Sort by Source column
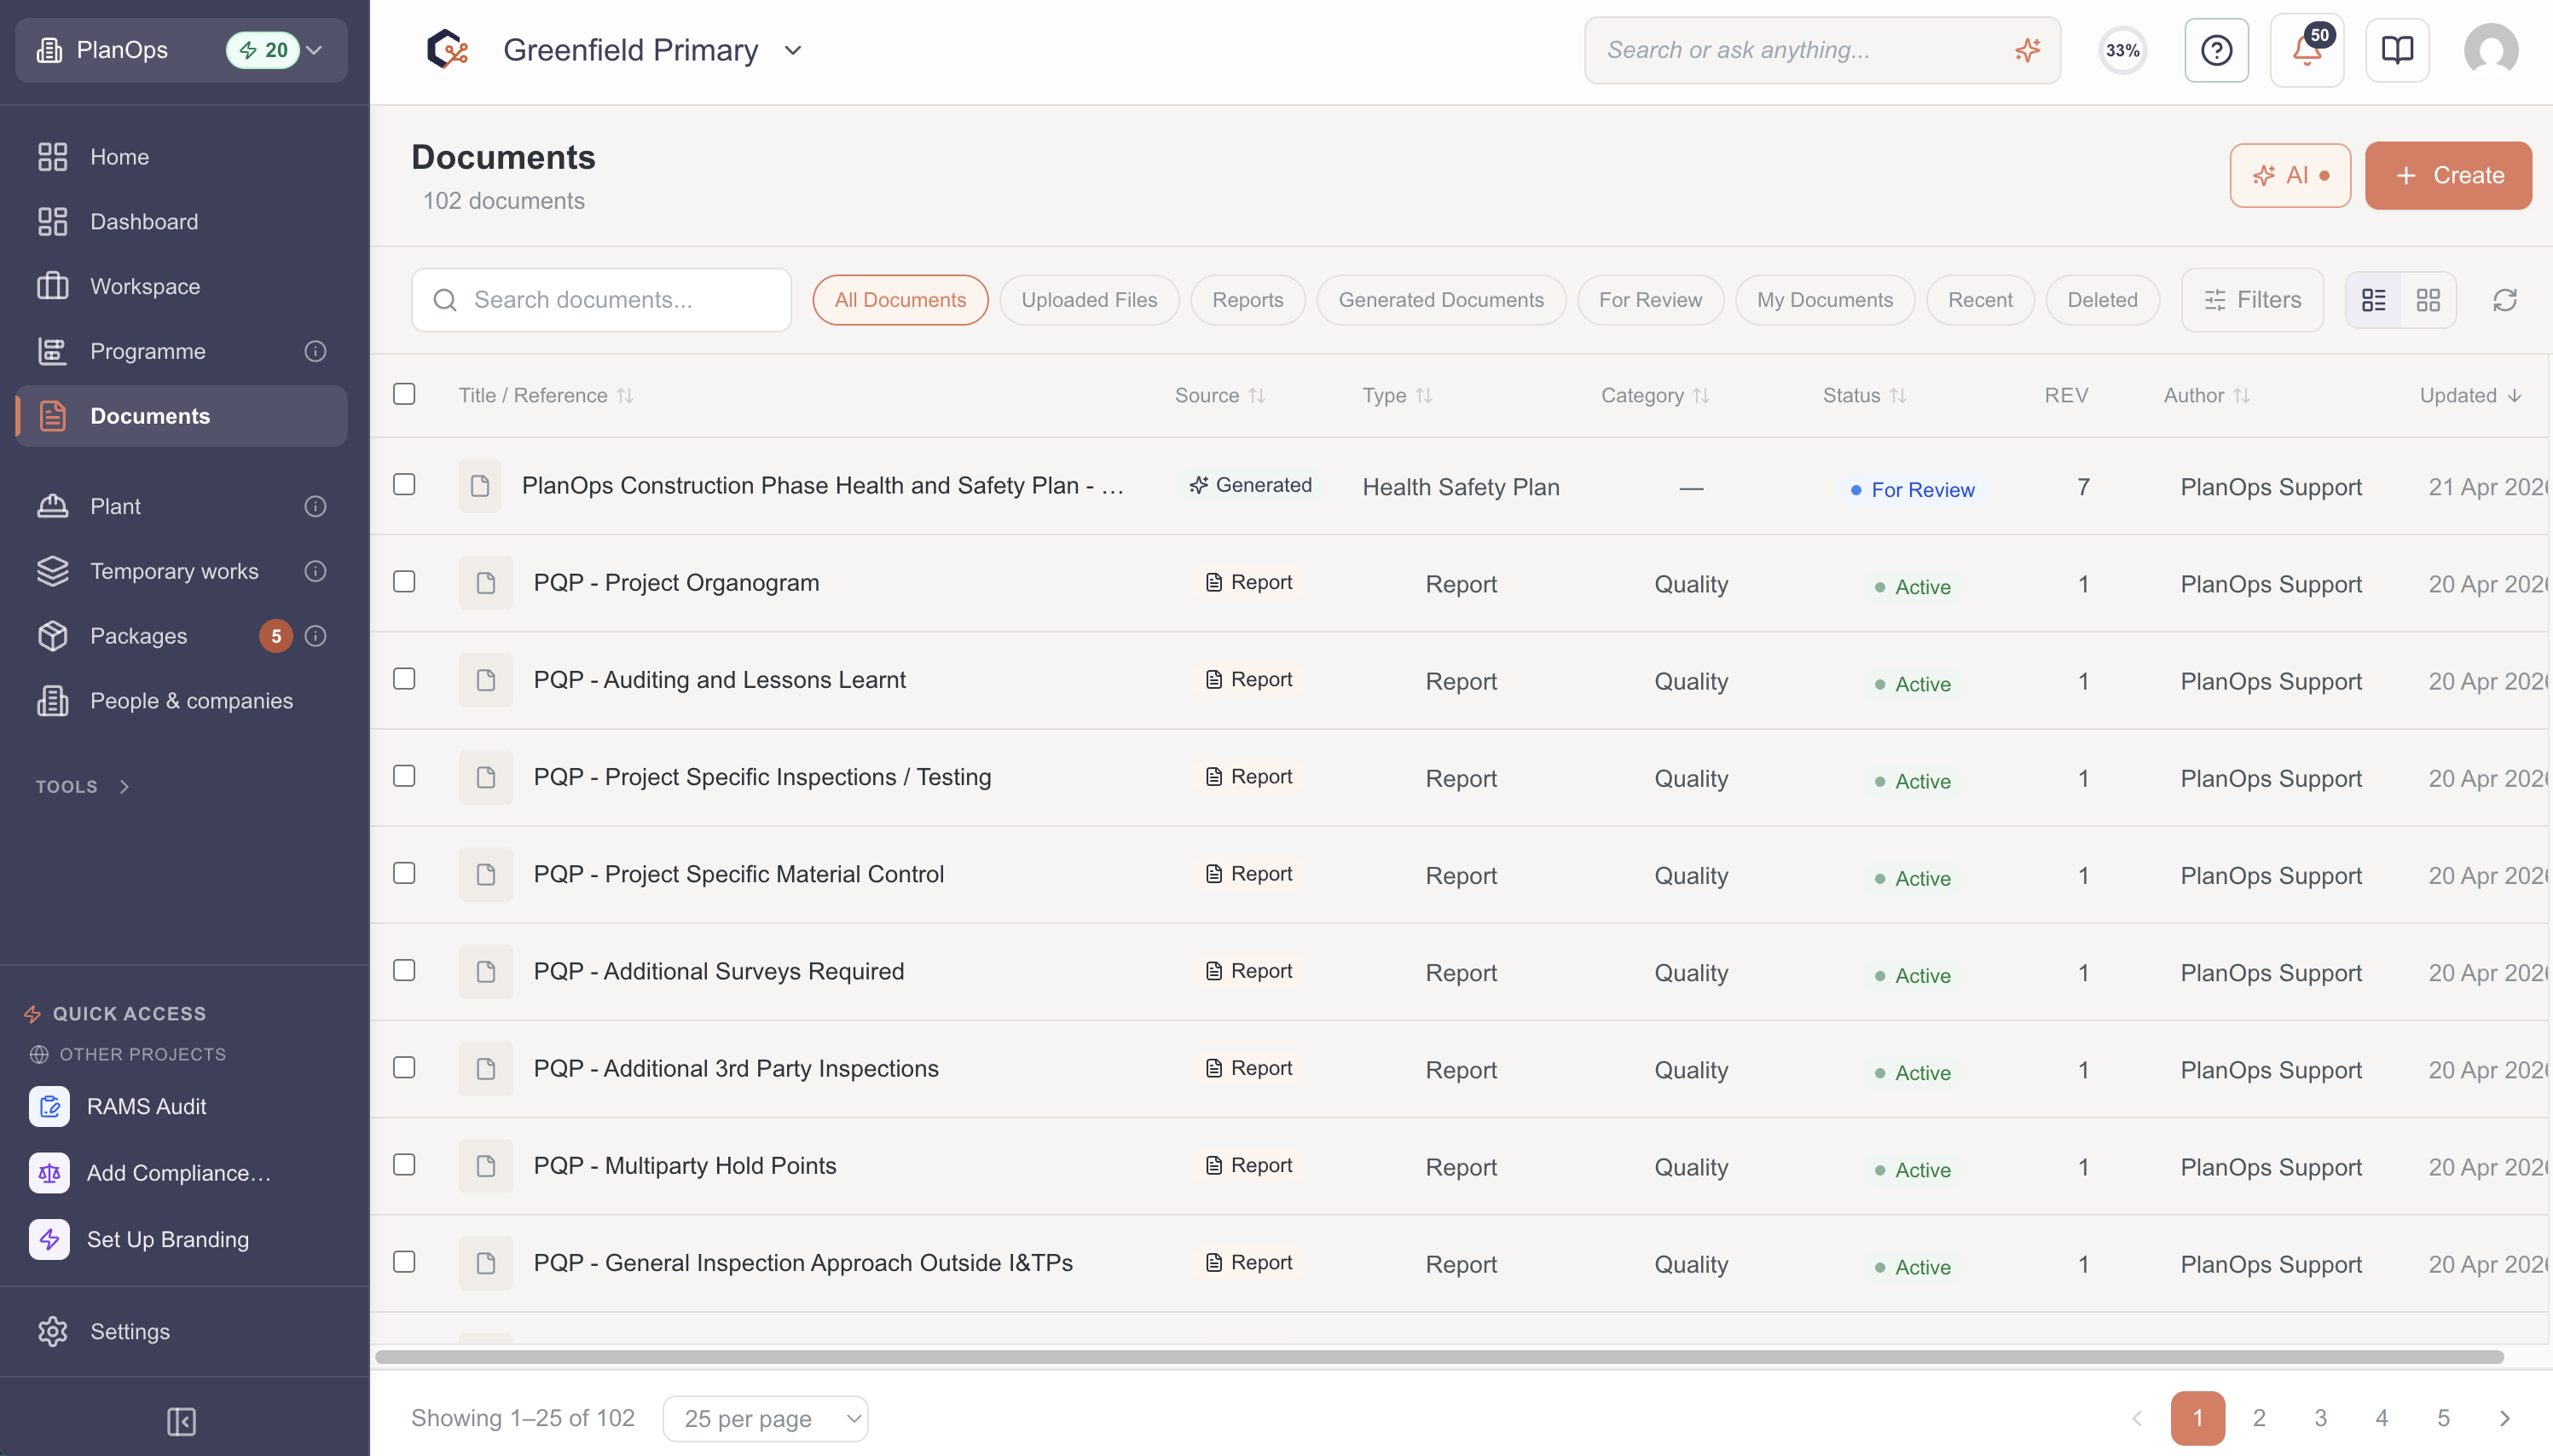 click(1220, 395)
